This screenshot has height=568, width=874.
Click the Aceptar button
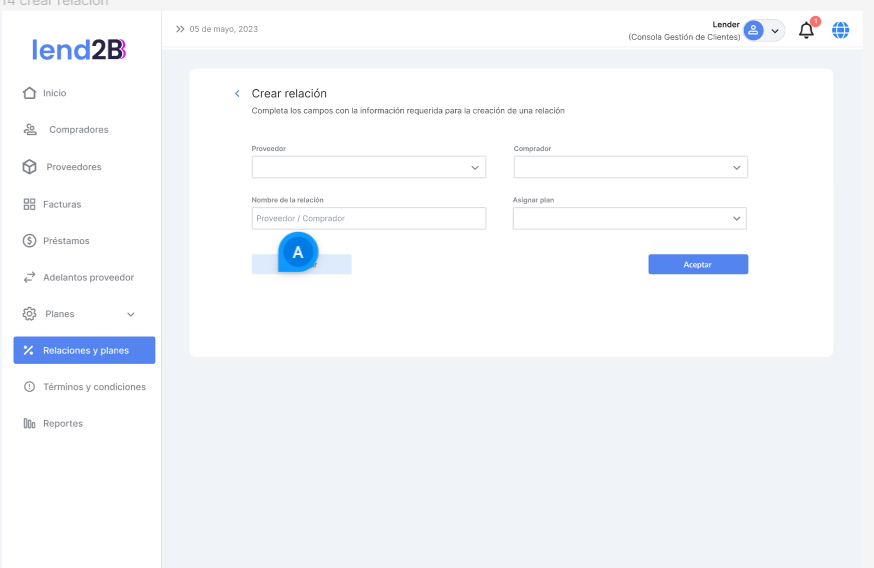697,264
